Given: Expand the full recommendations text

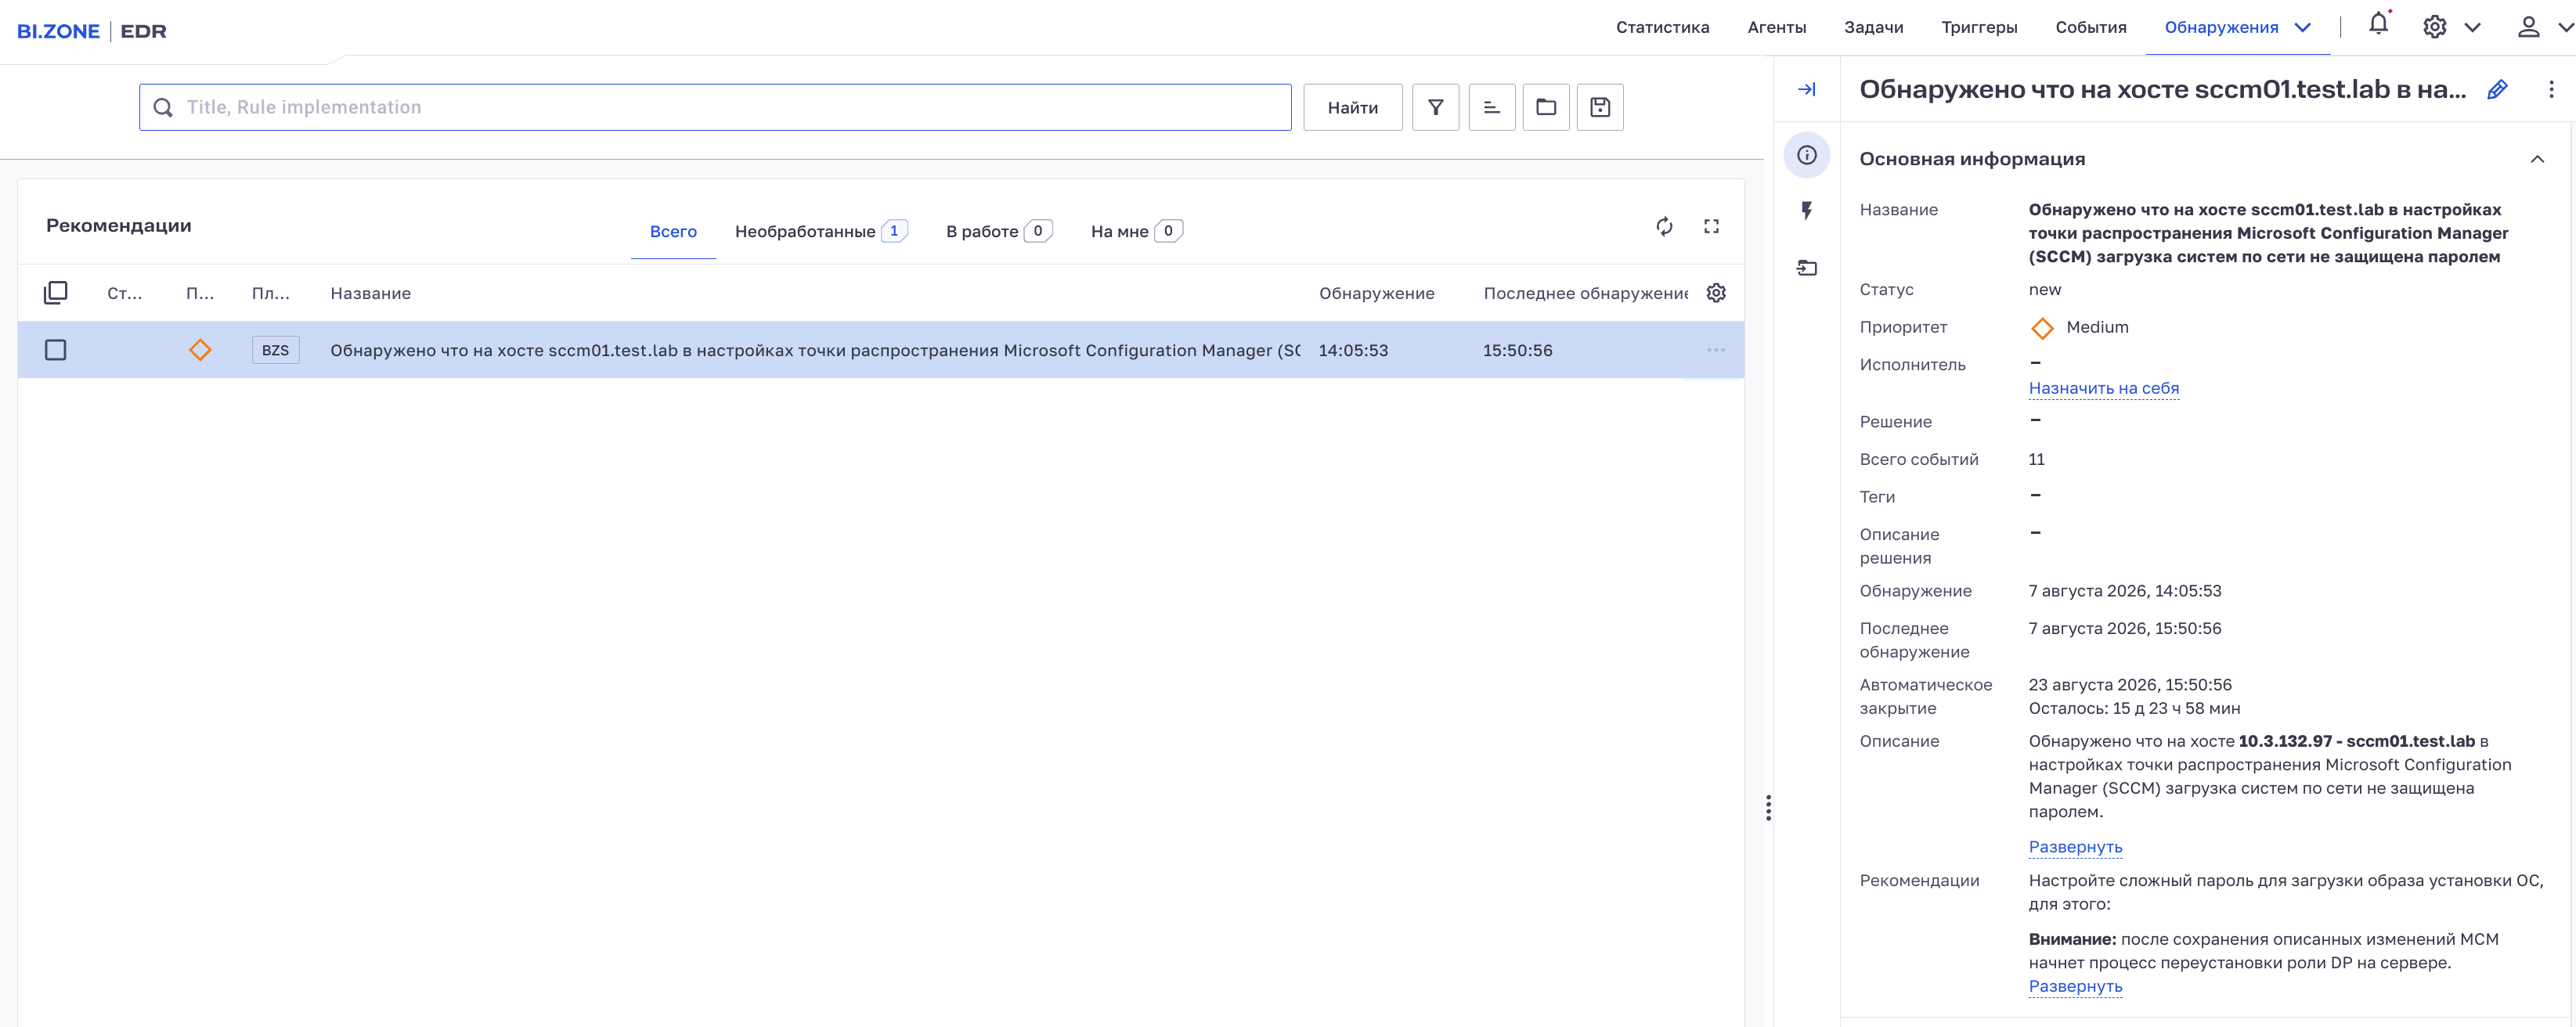Looking at the screenshot, I should pyautogui.click(x=2075, y=986).
